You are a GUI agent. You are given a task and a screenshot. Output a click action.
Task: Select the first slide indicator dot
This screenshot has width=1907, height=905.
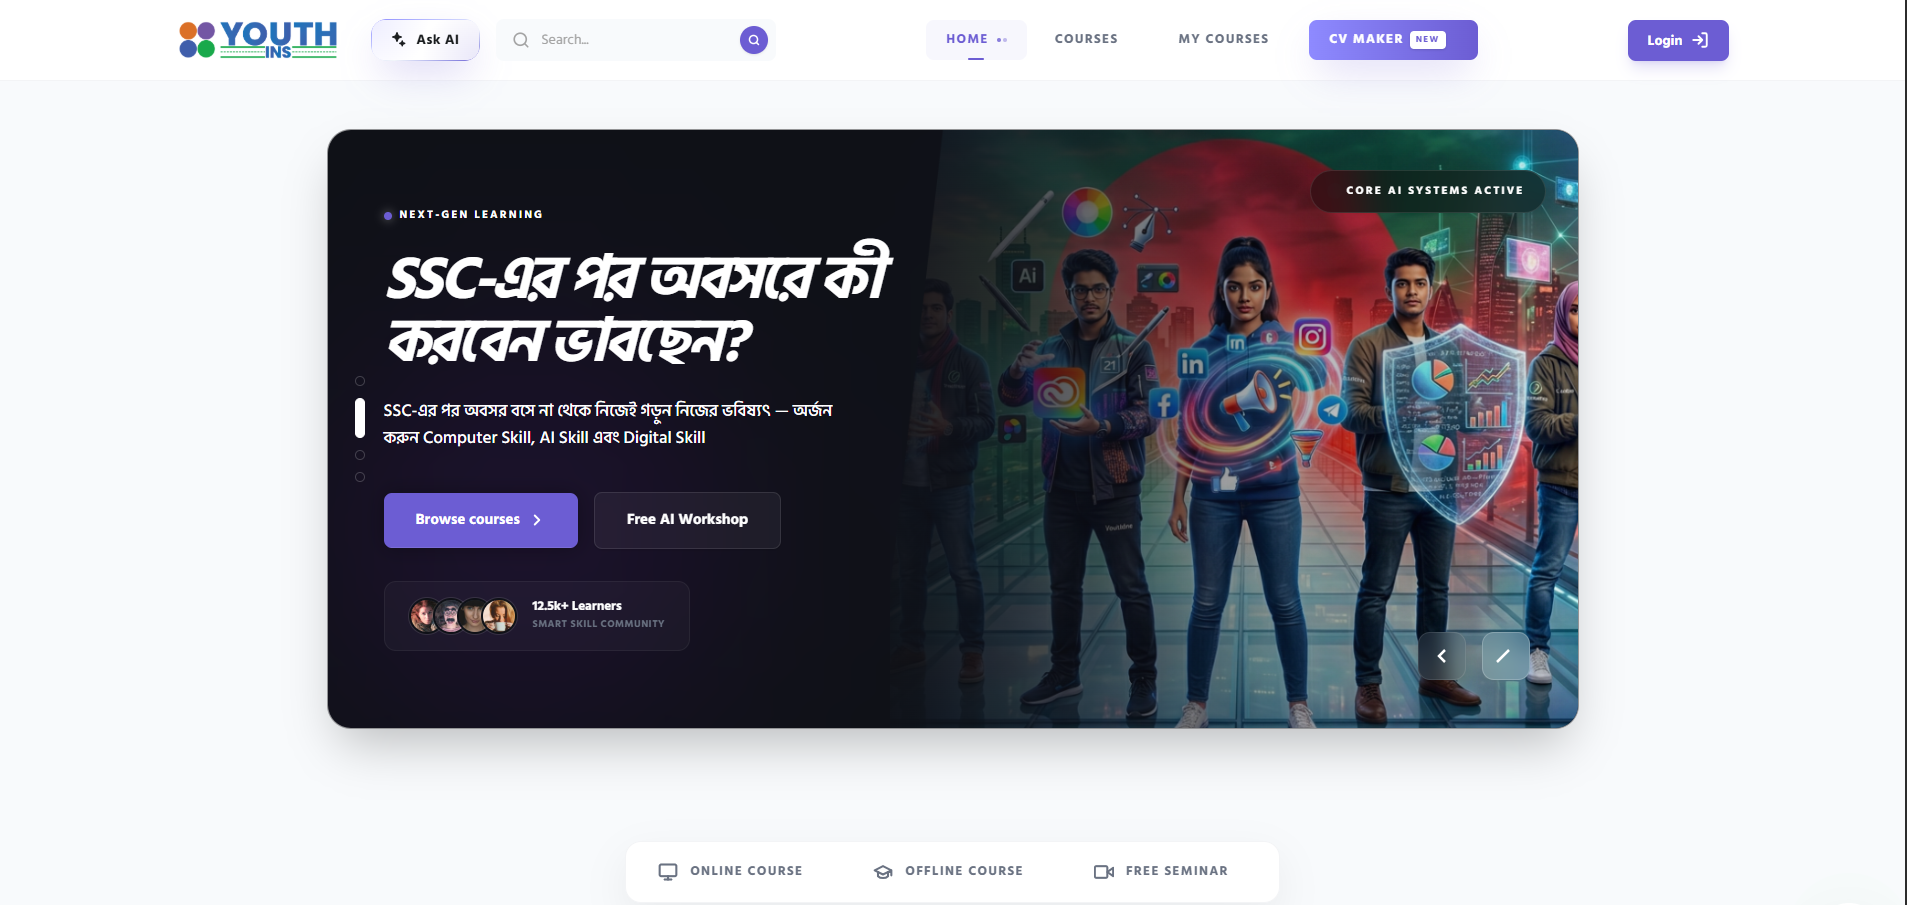pos(360,381)
